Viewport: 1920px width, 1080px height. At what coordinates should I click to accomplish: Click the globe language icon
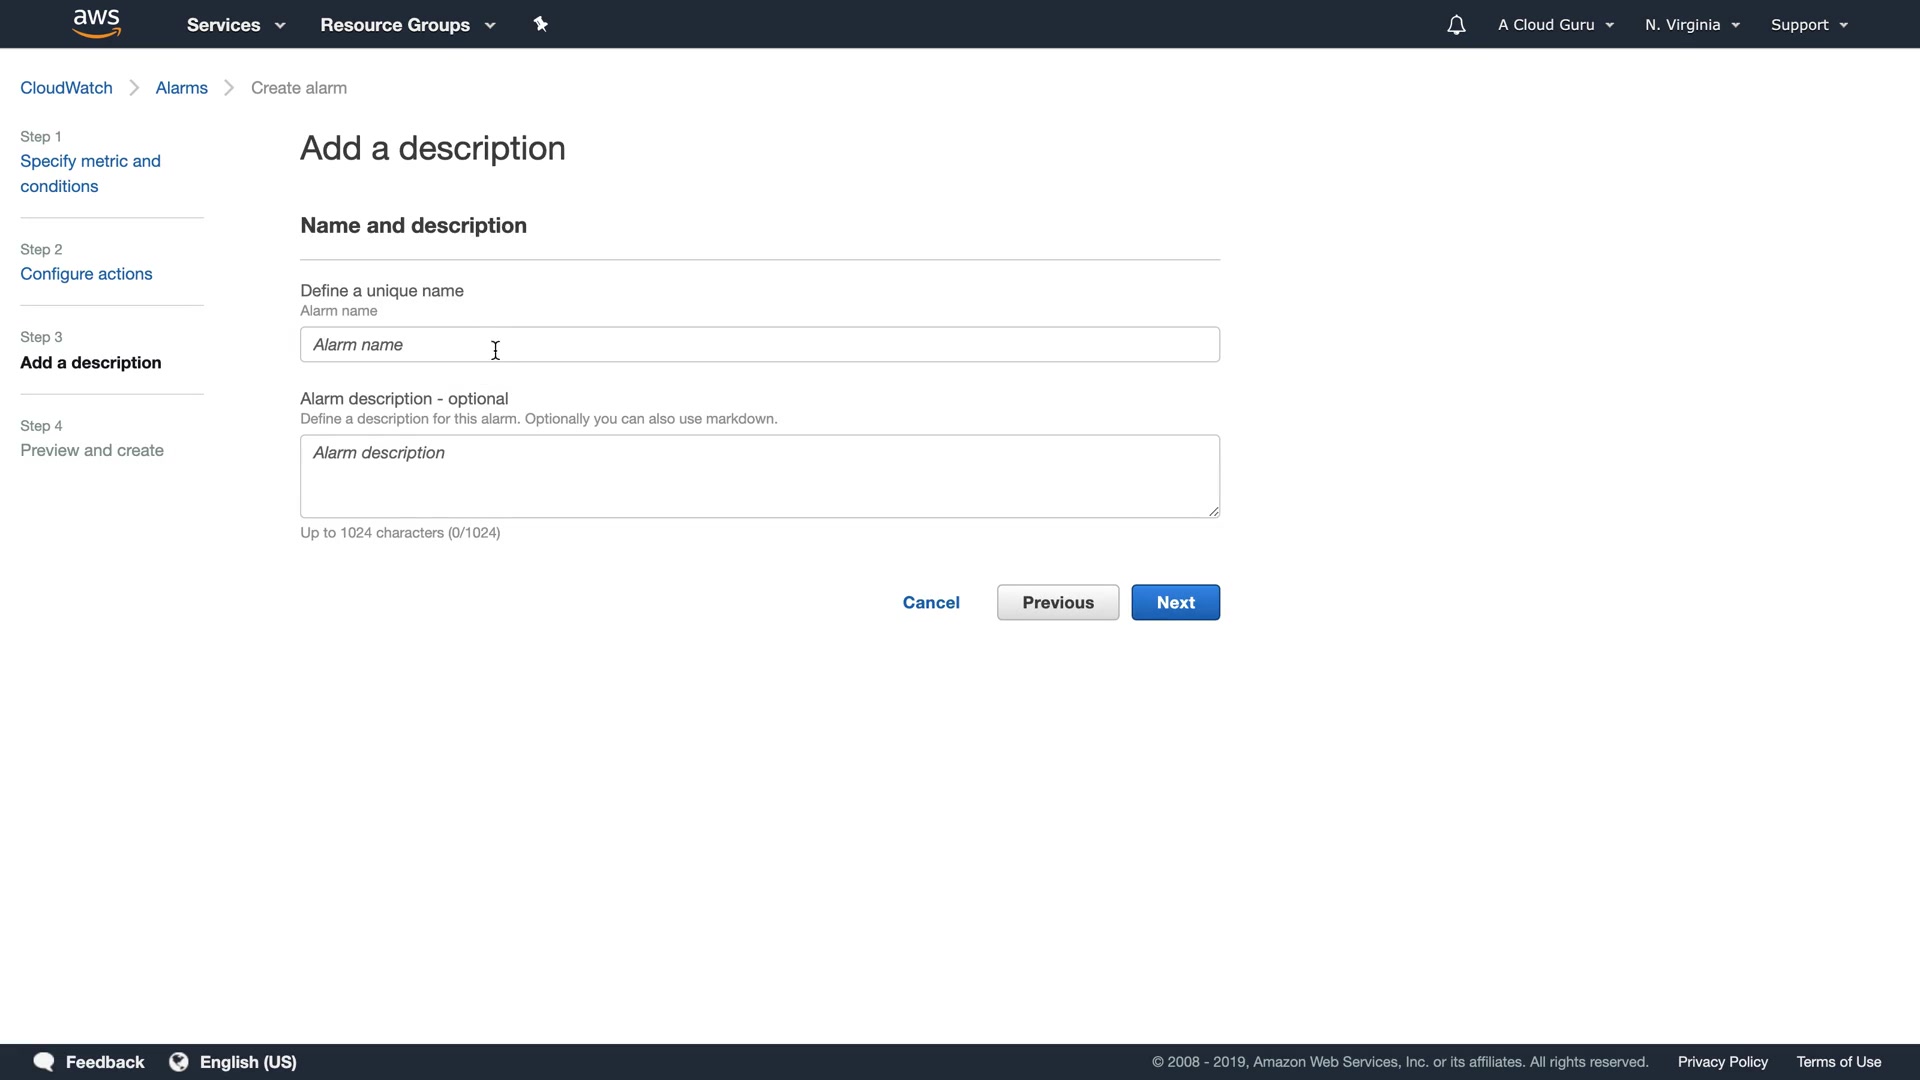179,1062
